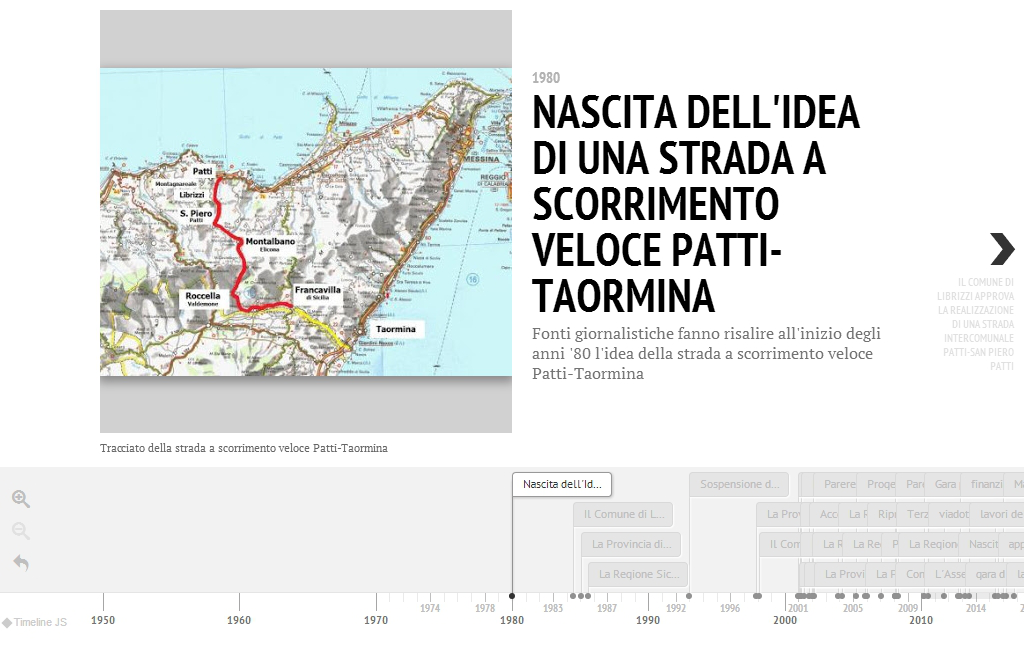Return to the timeline beginning arrow
This screenshot has height=651, width=1024.
pyautogui.click(x=21, y=562)
